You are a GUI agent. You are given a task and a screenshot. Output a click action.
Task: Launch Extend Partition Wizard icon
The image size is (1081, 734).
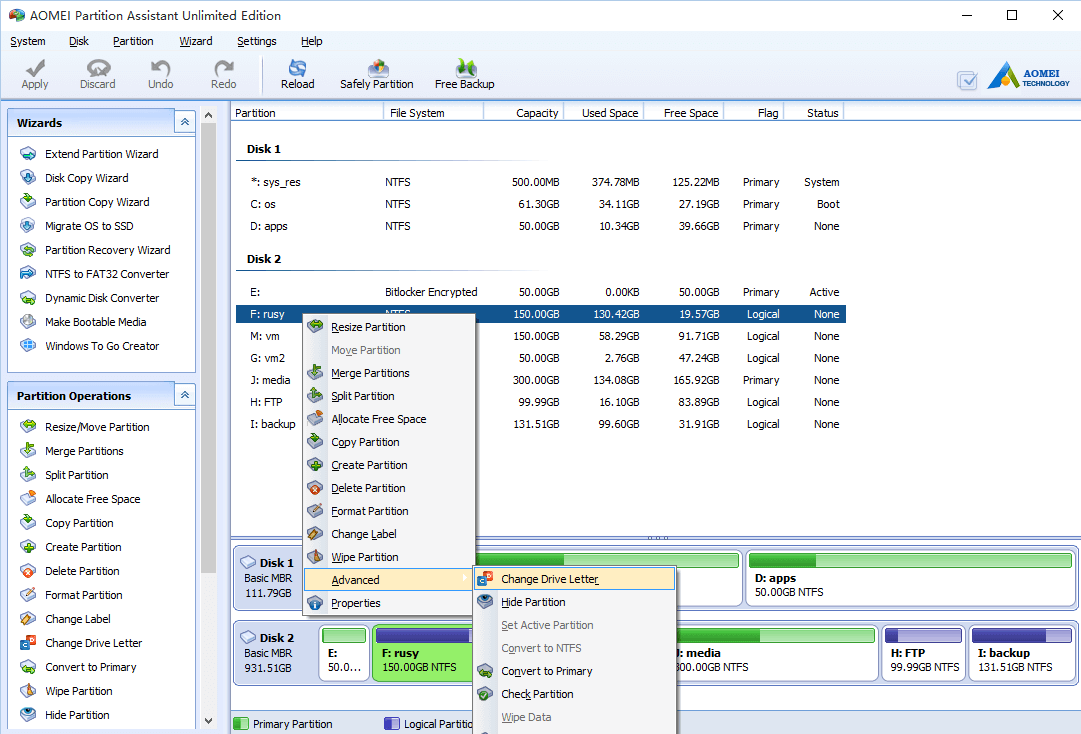(28, 154)
